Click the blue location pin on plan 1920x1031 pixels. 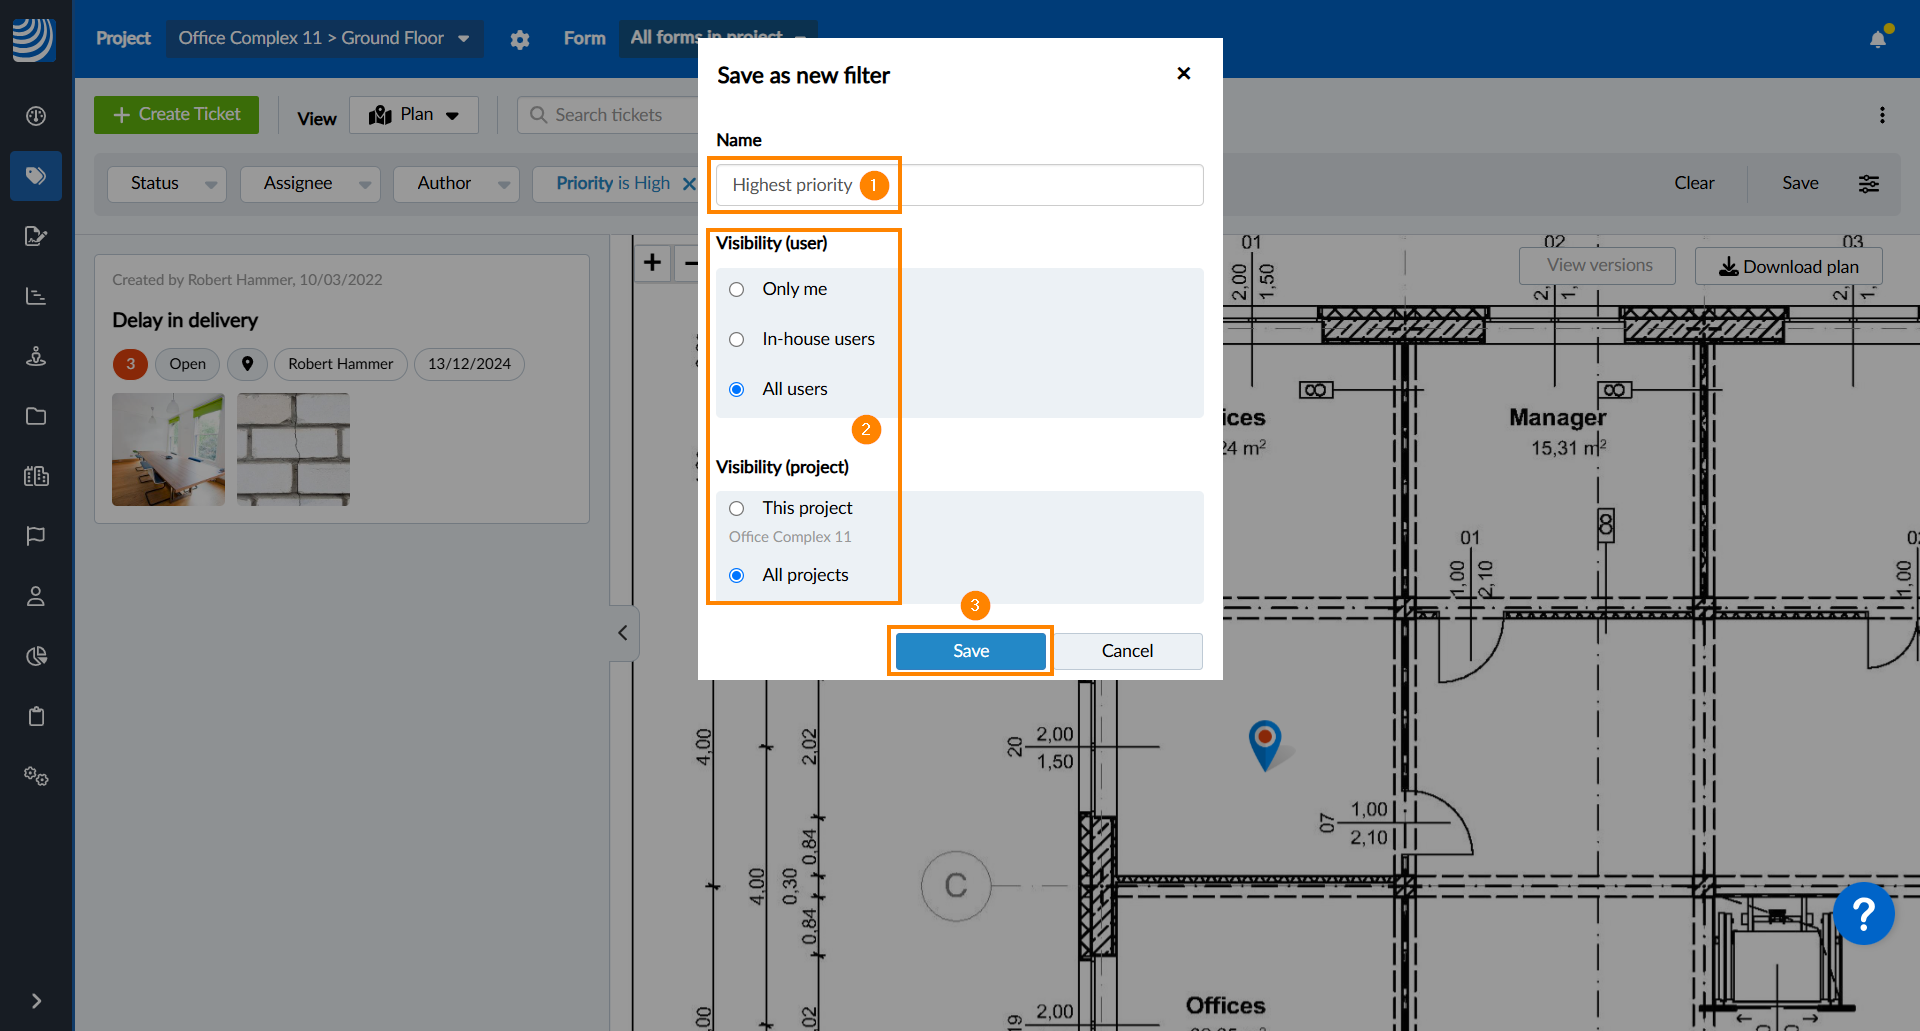(x=1265, y=741)
